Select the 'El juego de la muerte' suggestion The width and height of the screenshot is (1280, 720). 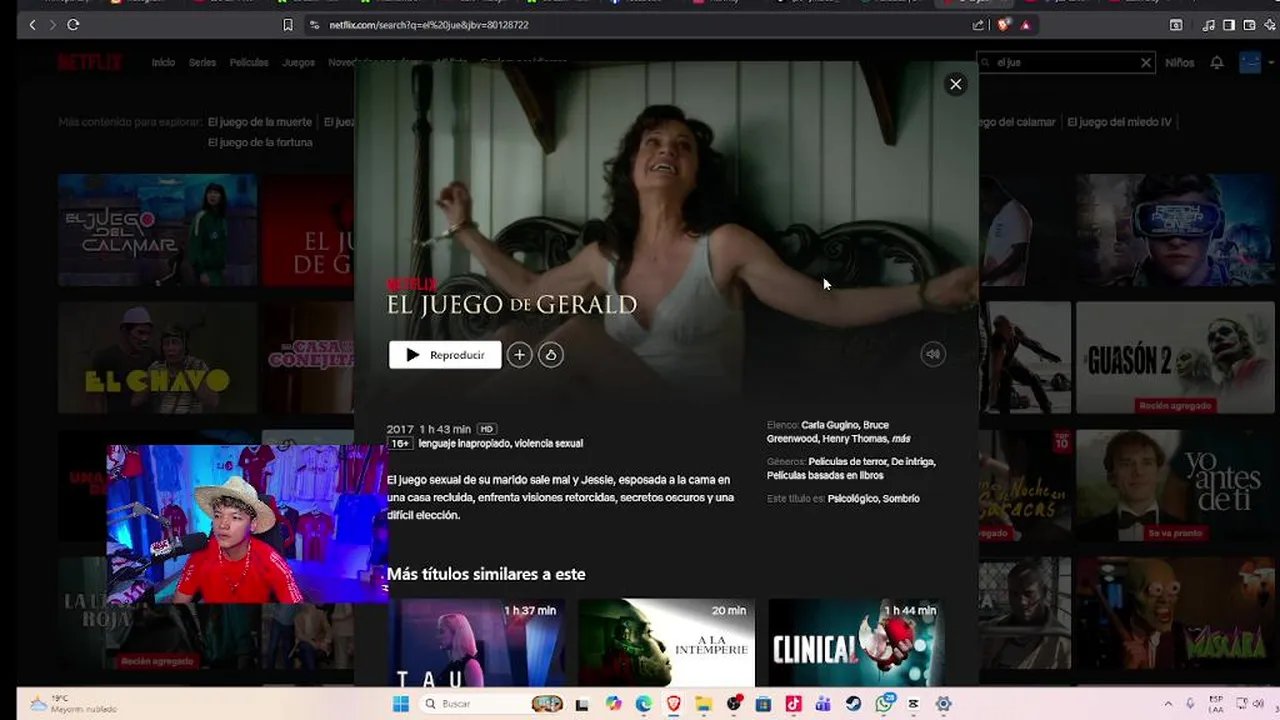(259, 122)
